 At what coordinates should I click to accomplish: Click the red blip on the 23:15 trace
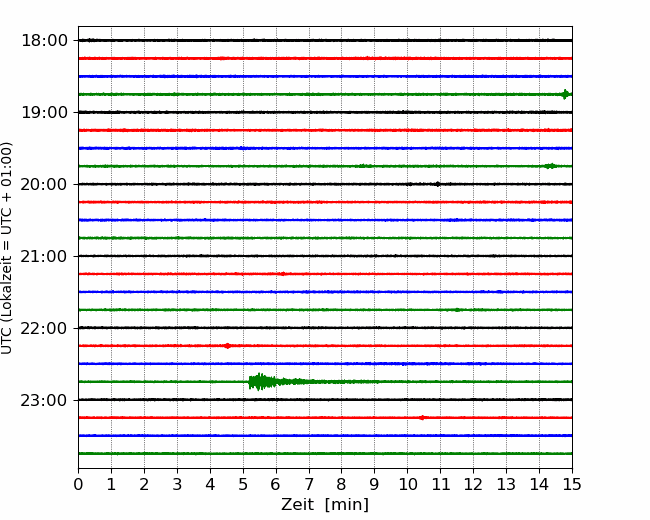point(423,417)
